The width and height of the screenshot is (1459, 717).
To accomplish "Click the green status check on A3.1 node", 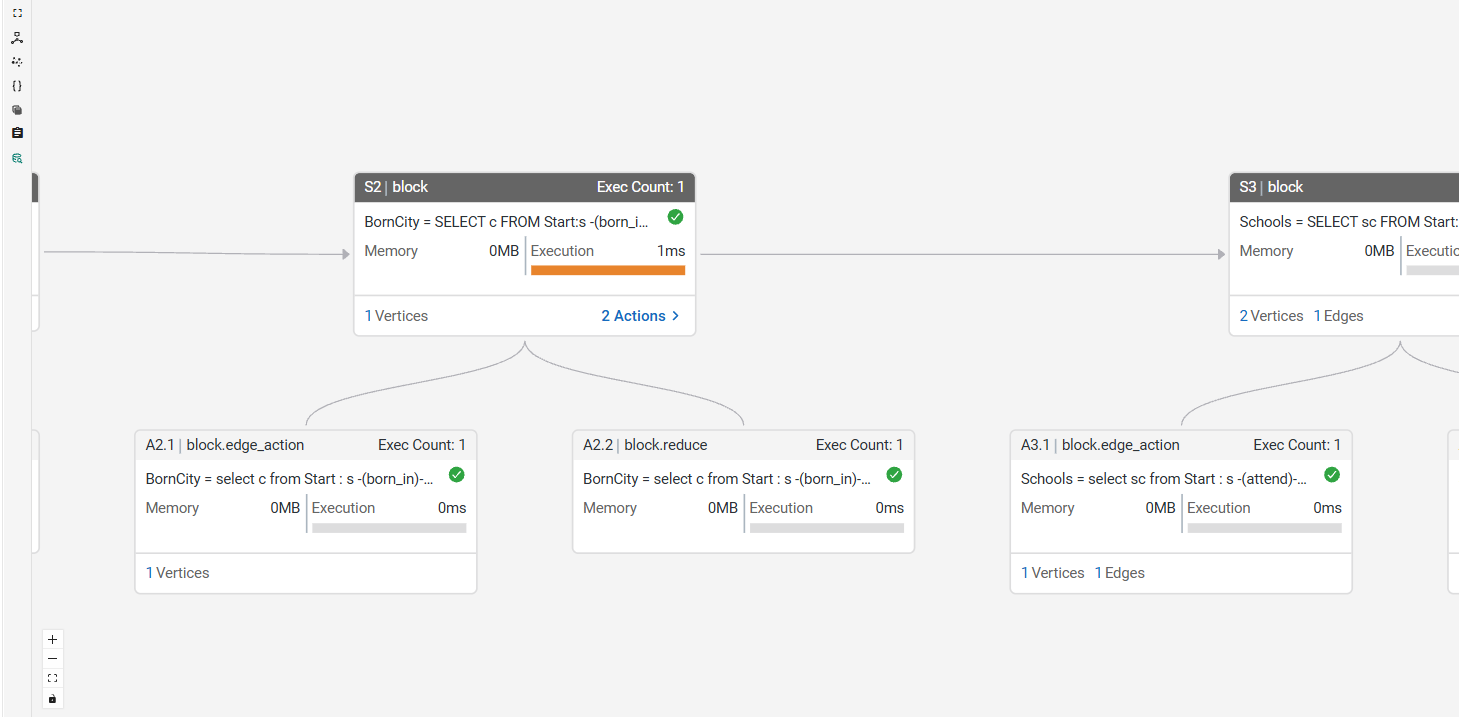I will 1332,475.
